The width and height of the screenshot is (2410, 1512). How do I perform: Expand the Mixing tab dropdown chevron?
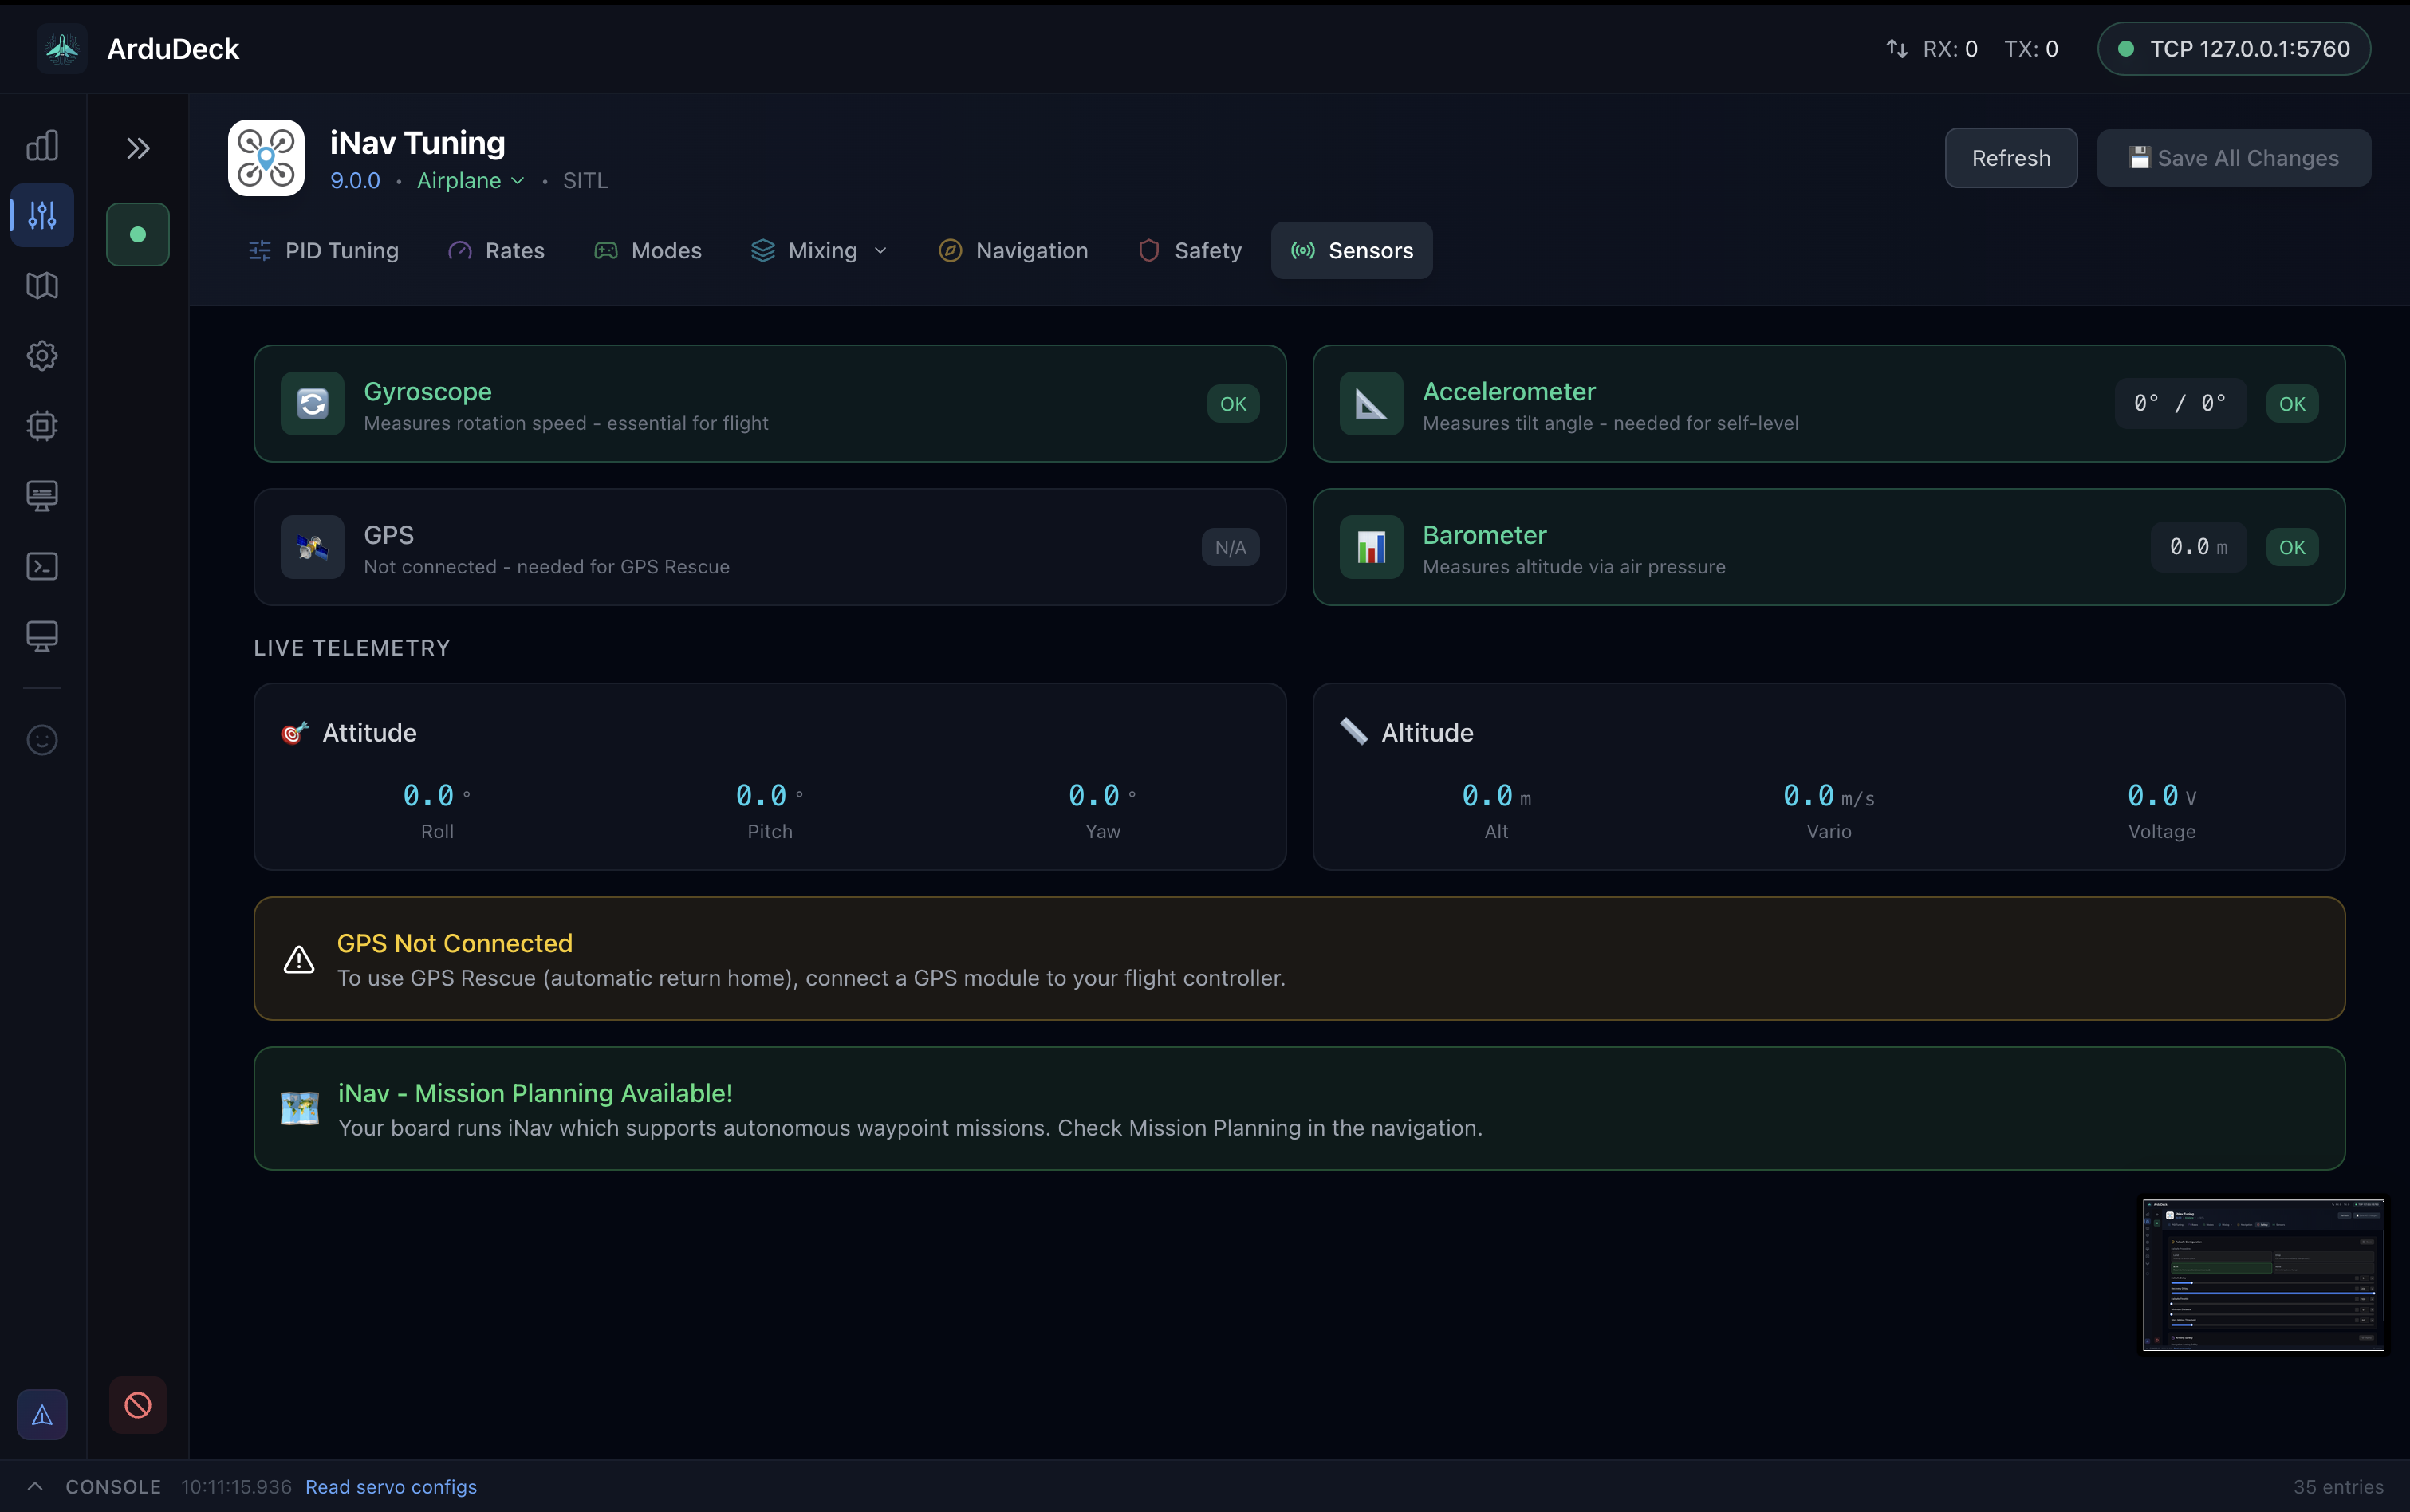click(881, 251)
